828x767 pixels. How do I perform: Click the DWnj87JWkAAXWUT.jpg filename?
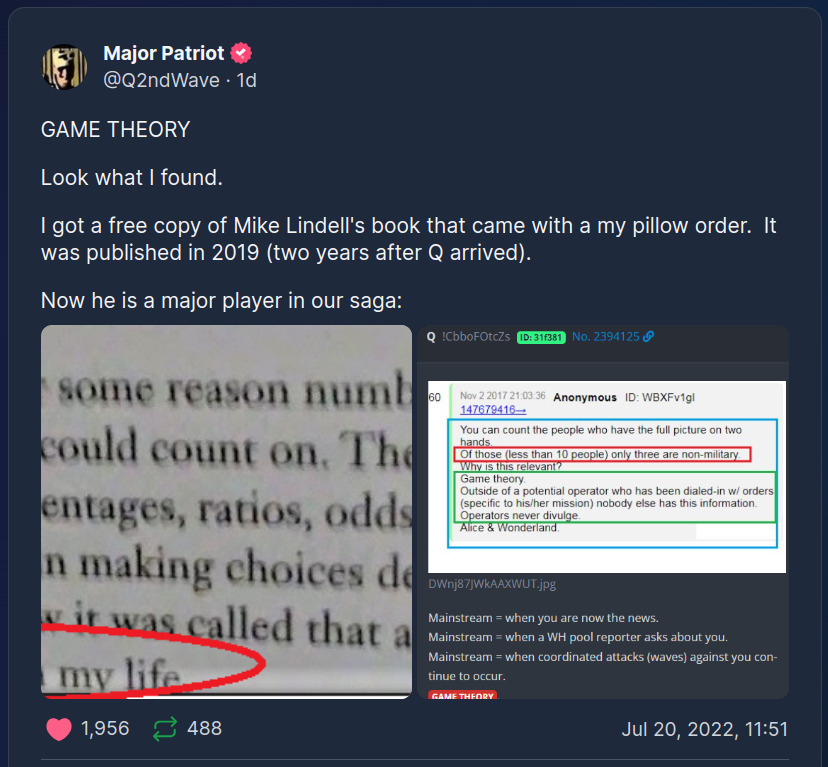click(492, 584)
